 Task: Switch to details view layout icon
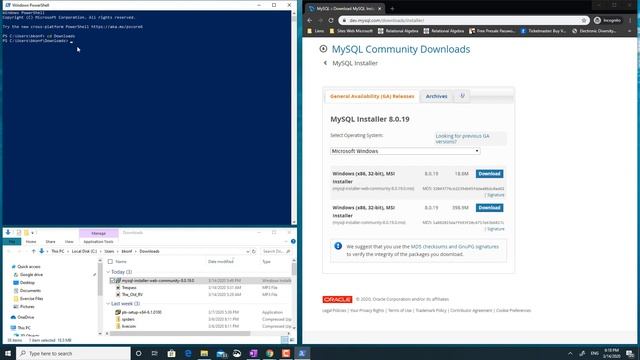click(x=285, y=340)
